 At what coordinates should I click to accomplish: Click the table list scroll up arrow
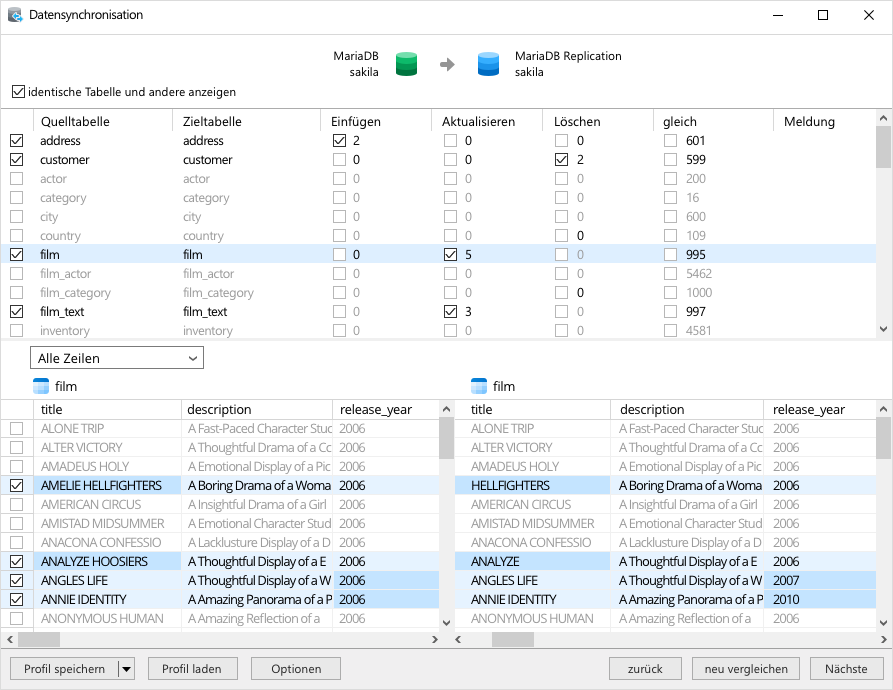[x=883, y=118]
